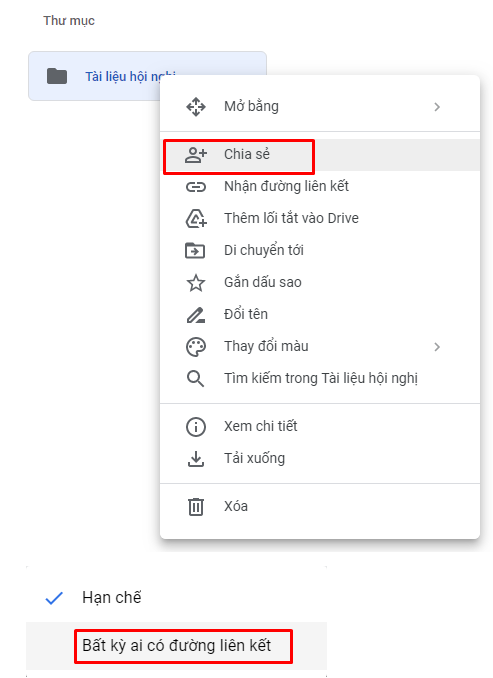Click the add-person Share icon
Viewport: 493px width, 678px height.
click(196, 155)
